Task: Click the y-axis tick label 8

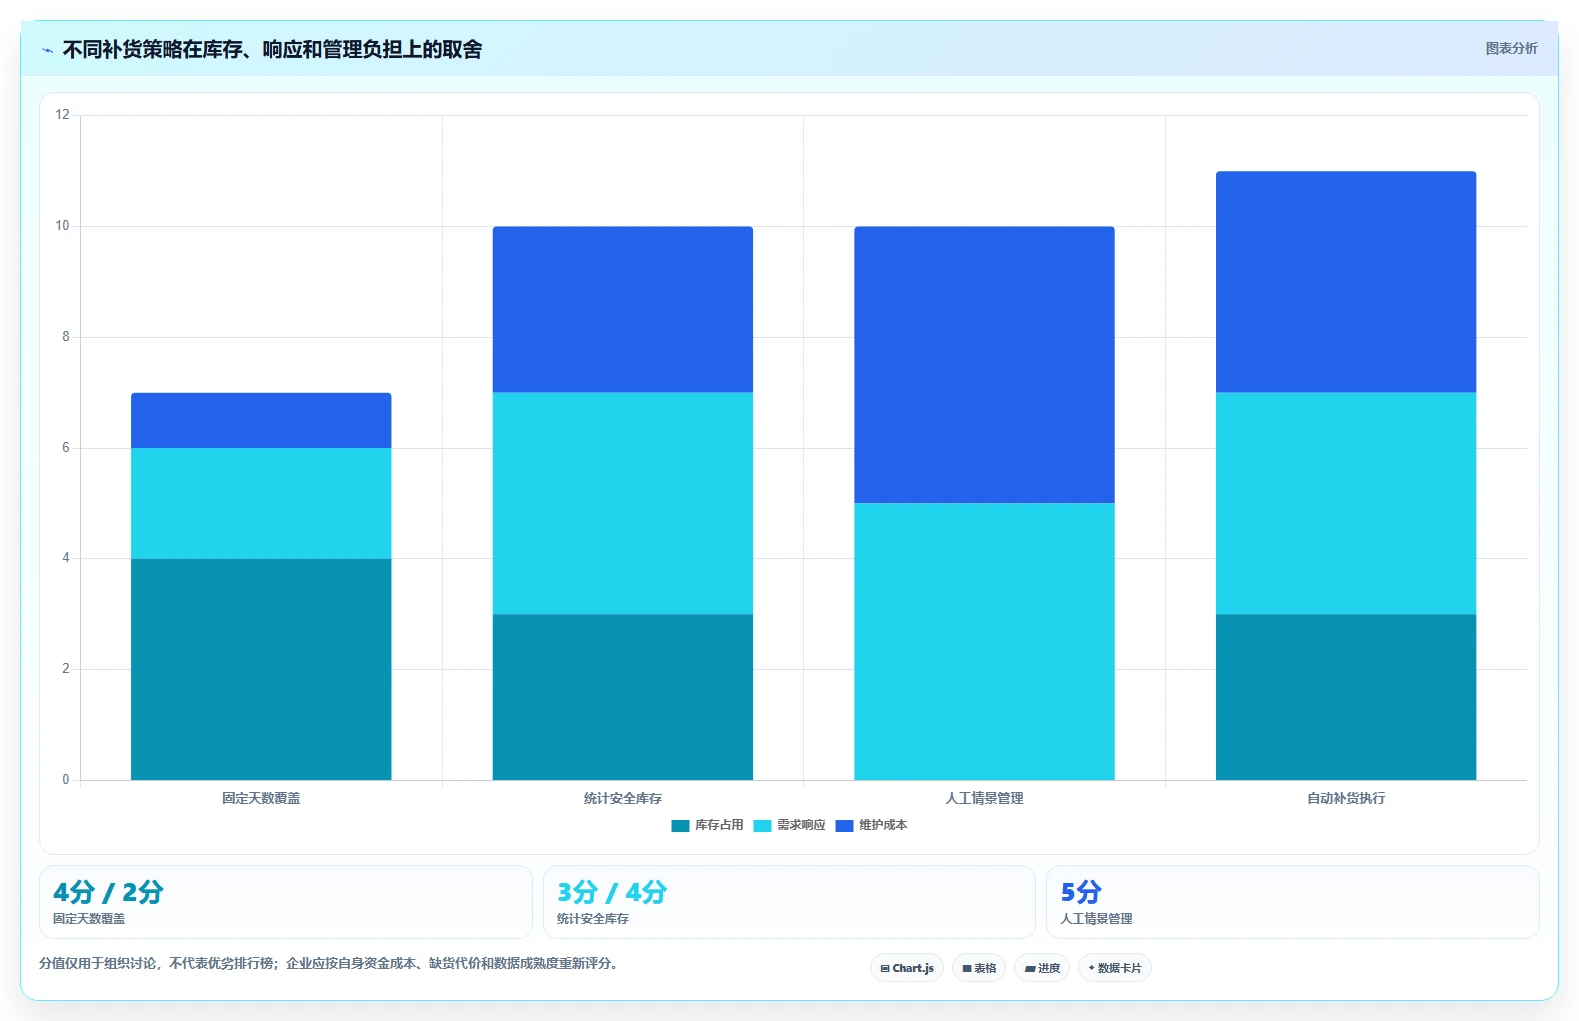Action: click(x=66, y=337)
